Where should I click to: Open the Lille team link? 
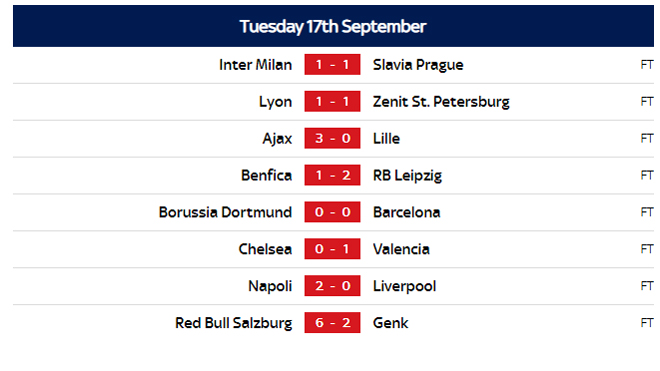pyautogui.click(x=386, y=139)
